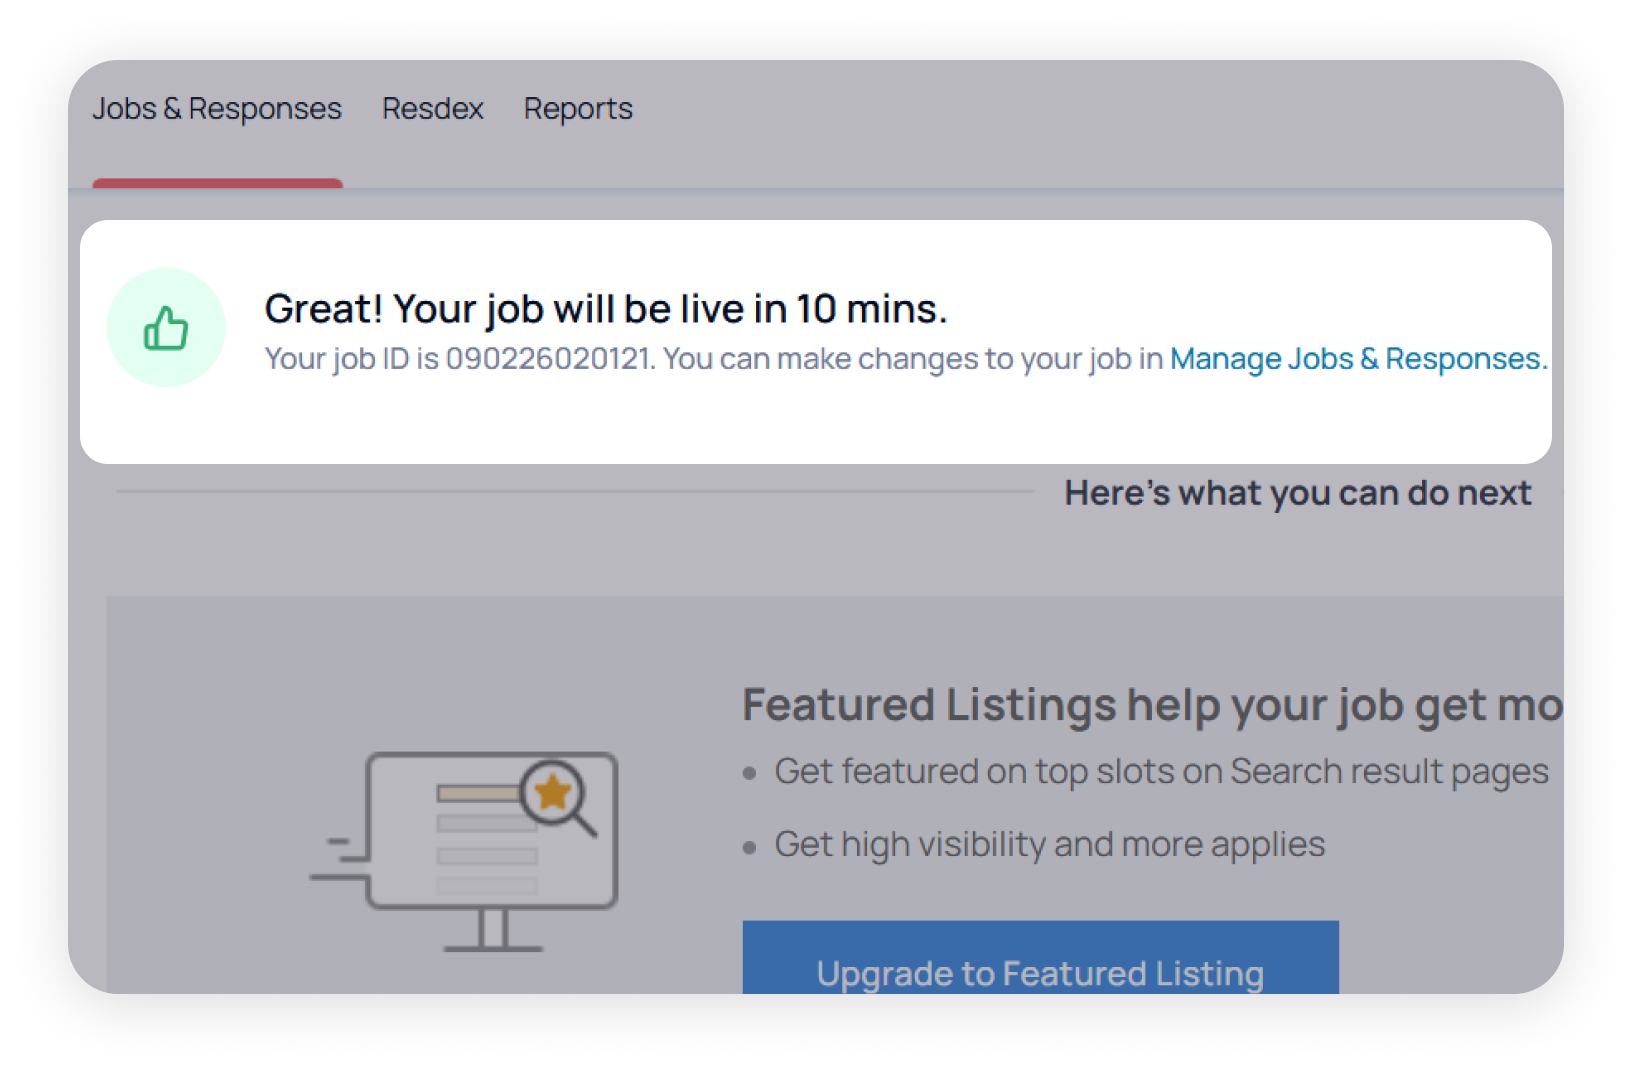Click the green thumbs-up icon

166,328
